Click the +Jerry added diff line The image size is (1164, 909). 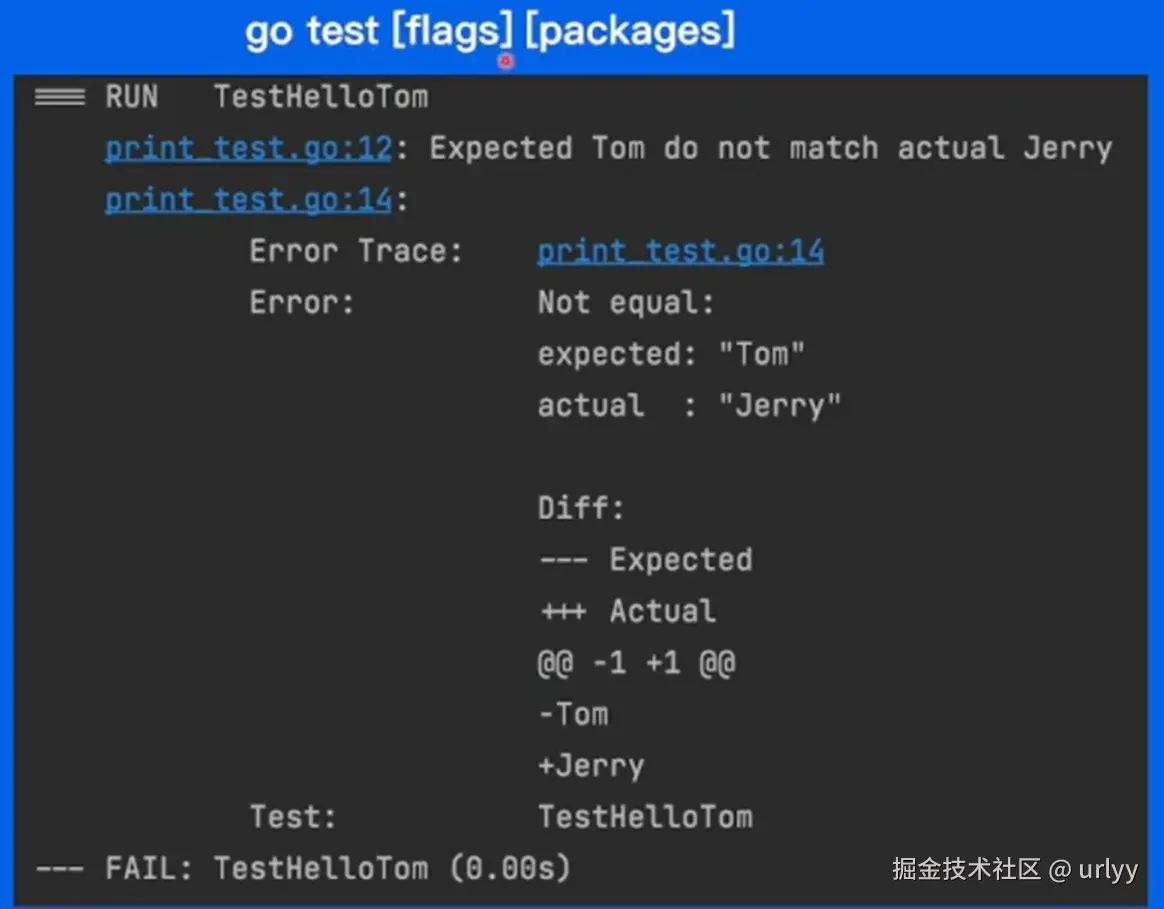click(x=592, y=766)
